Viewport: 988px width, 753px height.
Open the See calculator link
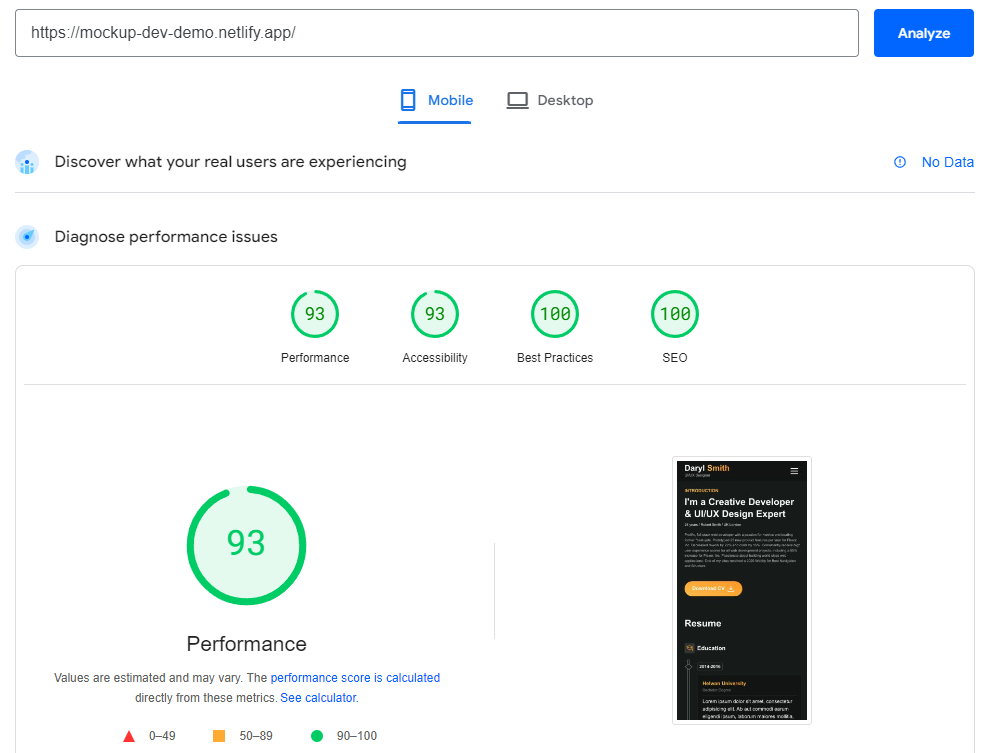tap(318, 698)
